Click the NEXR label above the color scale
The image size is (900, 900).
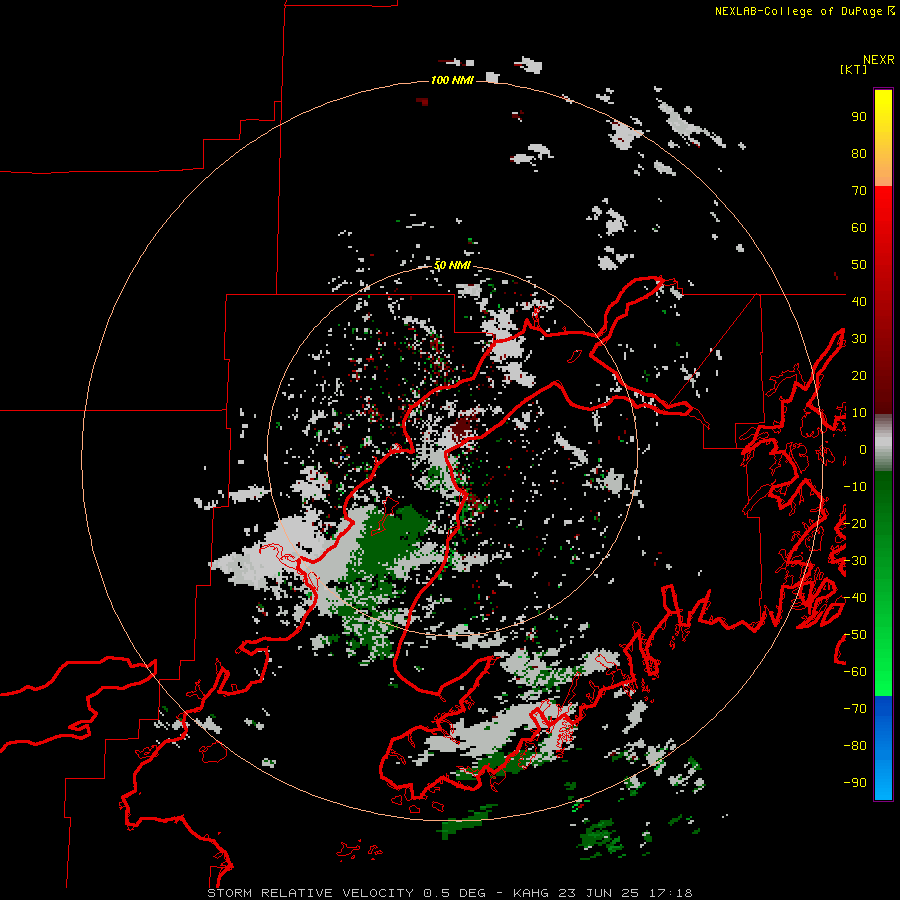(879, 60)
